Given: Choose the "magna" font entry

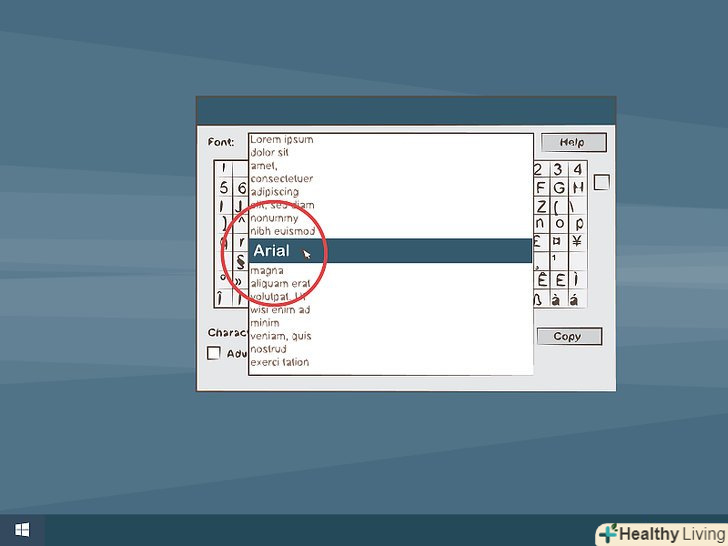Looking at the screenshot, I should [x=267, y=271].
